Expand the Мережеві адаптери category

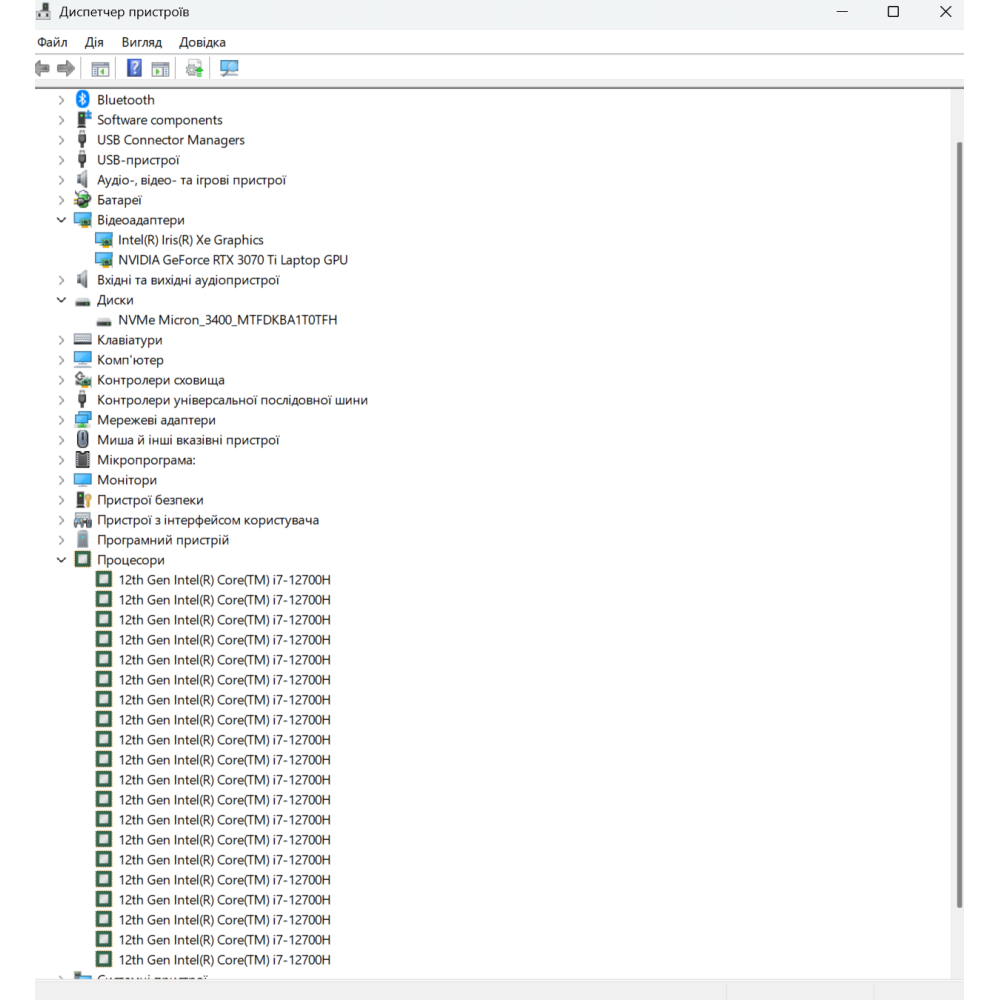coord(61,420)
